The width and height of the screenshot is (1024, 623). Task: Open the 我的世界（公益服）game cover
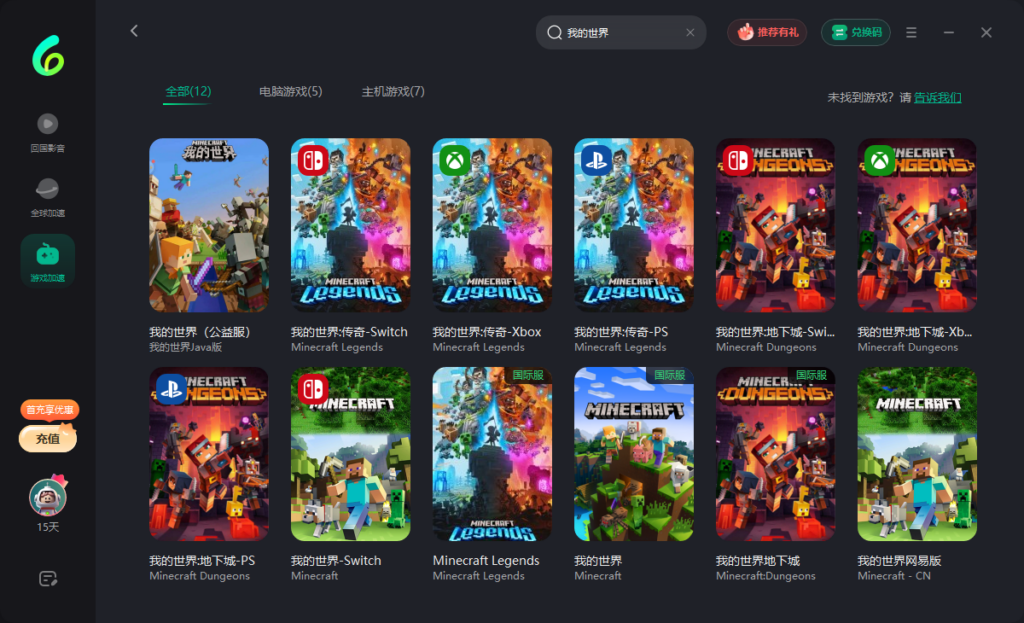[x=209, y=225]
